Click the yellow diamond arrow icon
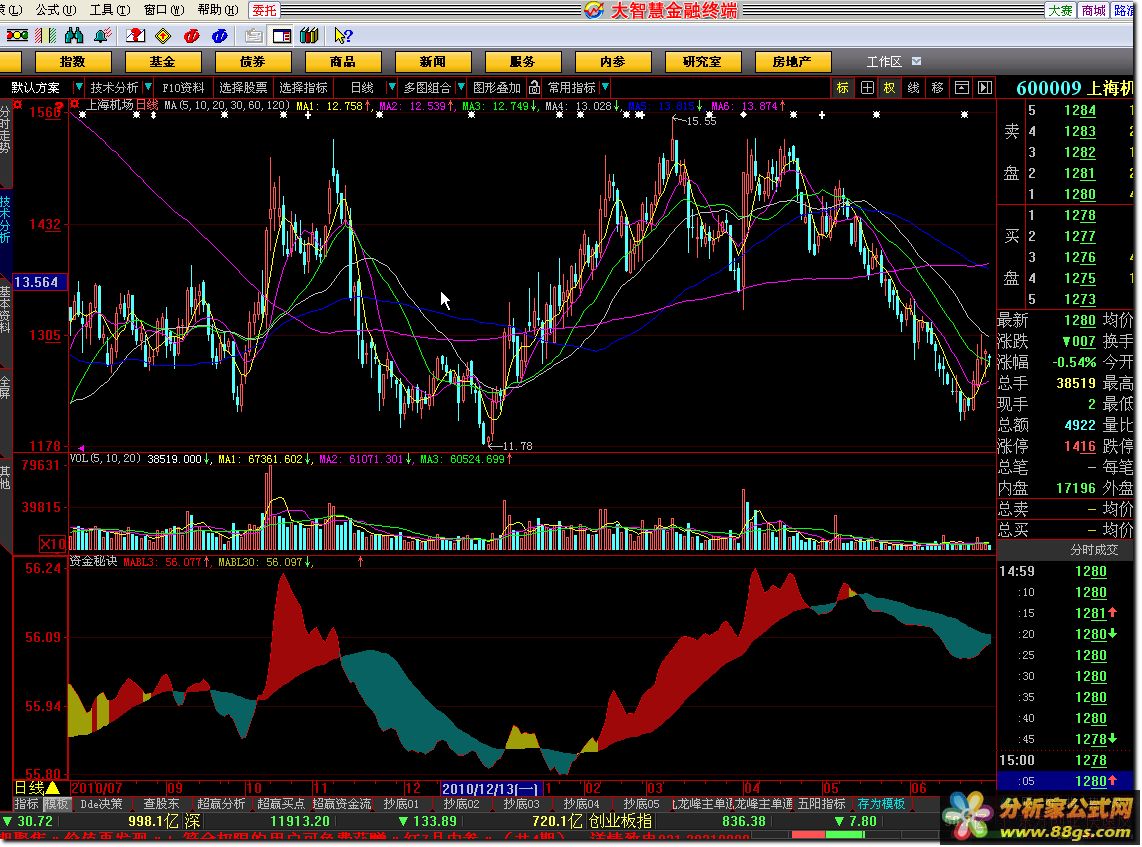 click(x=163, y=36)
